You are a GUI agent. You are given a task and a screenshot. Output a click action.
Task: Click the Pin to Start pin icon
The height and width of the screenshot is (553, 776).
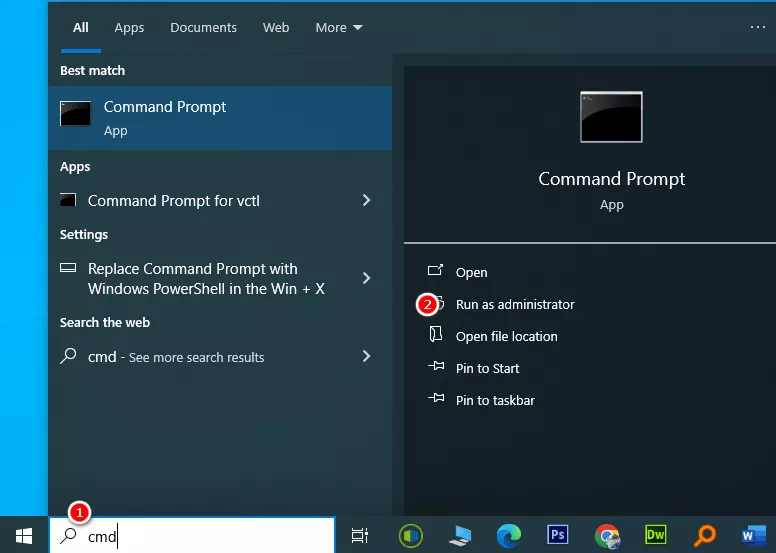[x=436, y=366]
